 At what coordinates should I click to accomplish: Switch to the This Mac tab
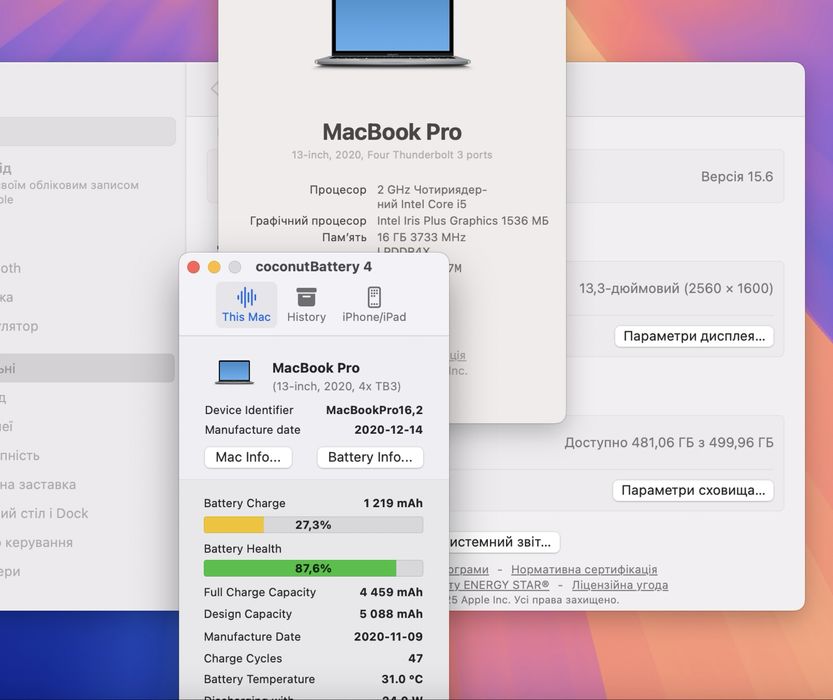point(246,305)
